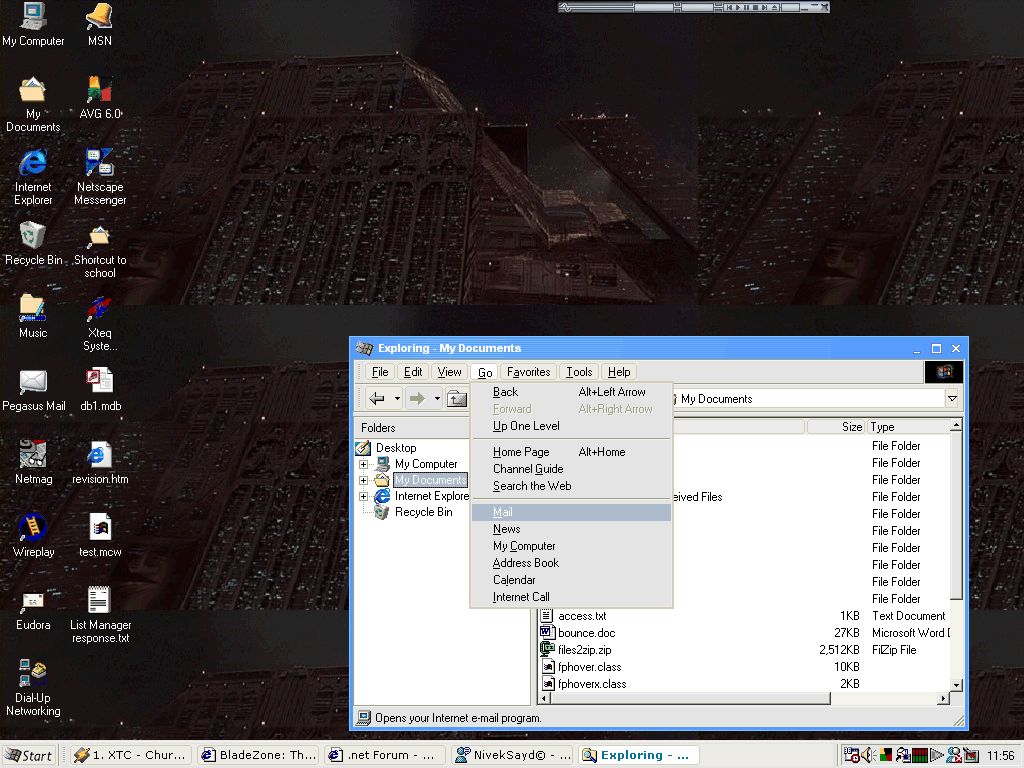The height and width of the screenshot is (768, 1024).
Task: Click the AVG 6.0 desktop icon
Action: point(99,92)
